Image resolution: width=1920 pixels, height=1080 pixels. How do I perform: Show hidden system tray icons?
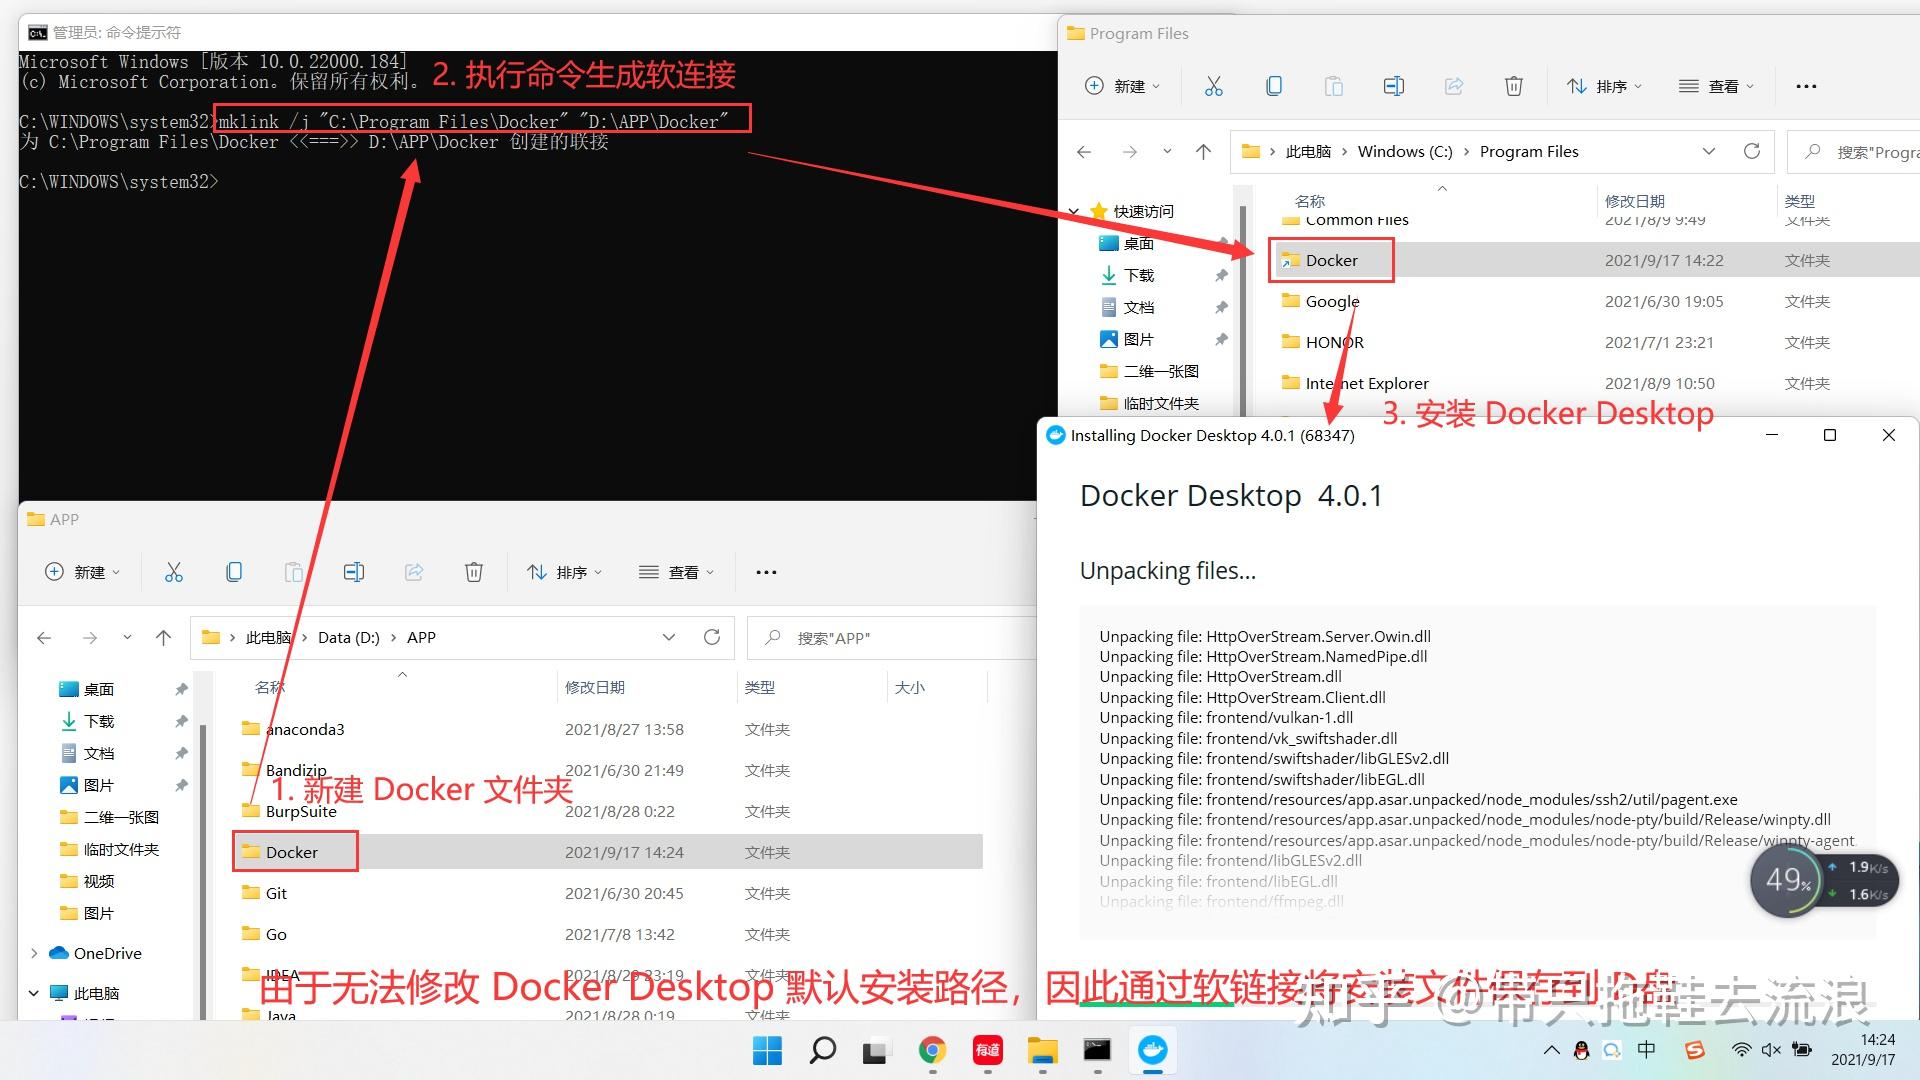click(1551, 1050)
